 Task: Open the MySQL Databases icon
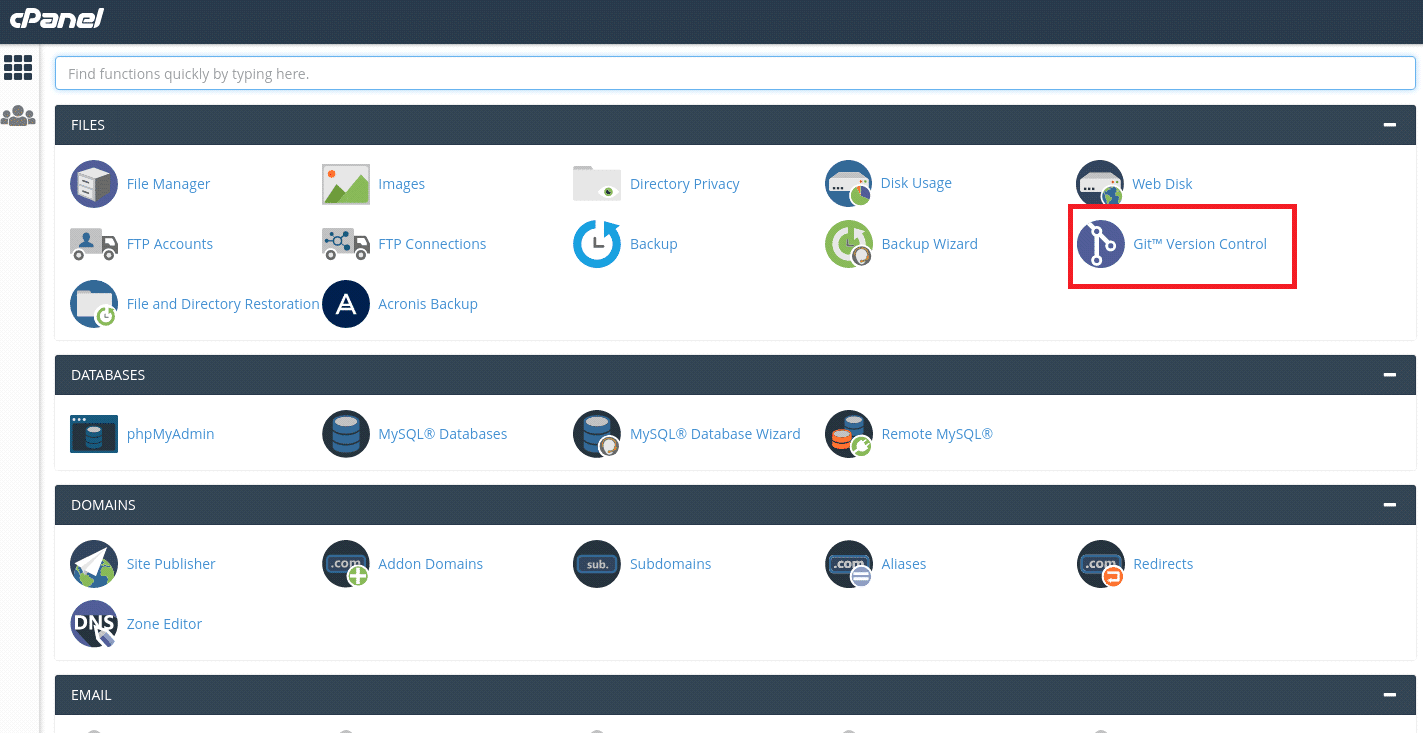(345, 434)
